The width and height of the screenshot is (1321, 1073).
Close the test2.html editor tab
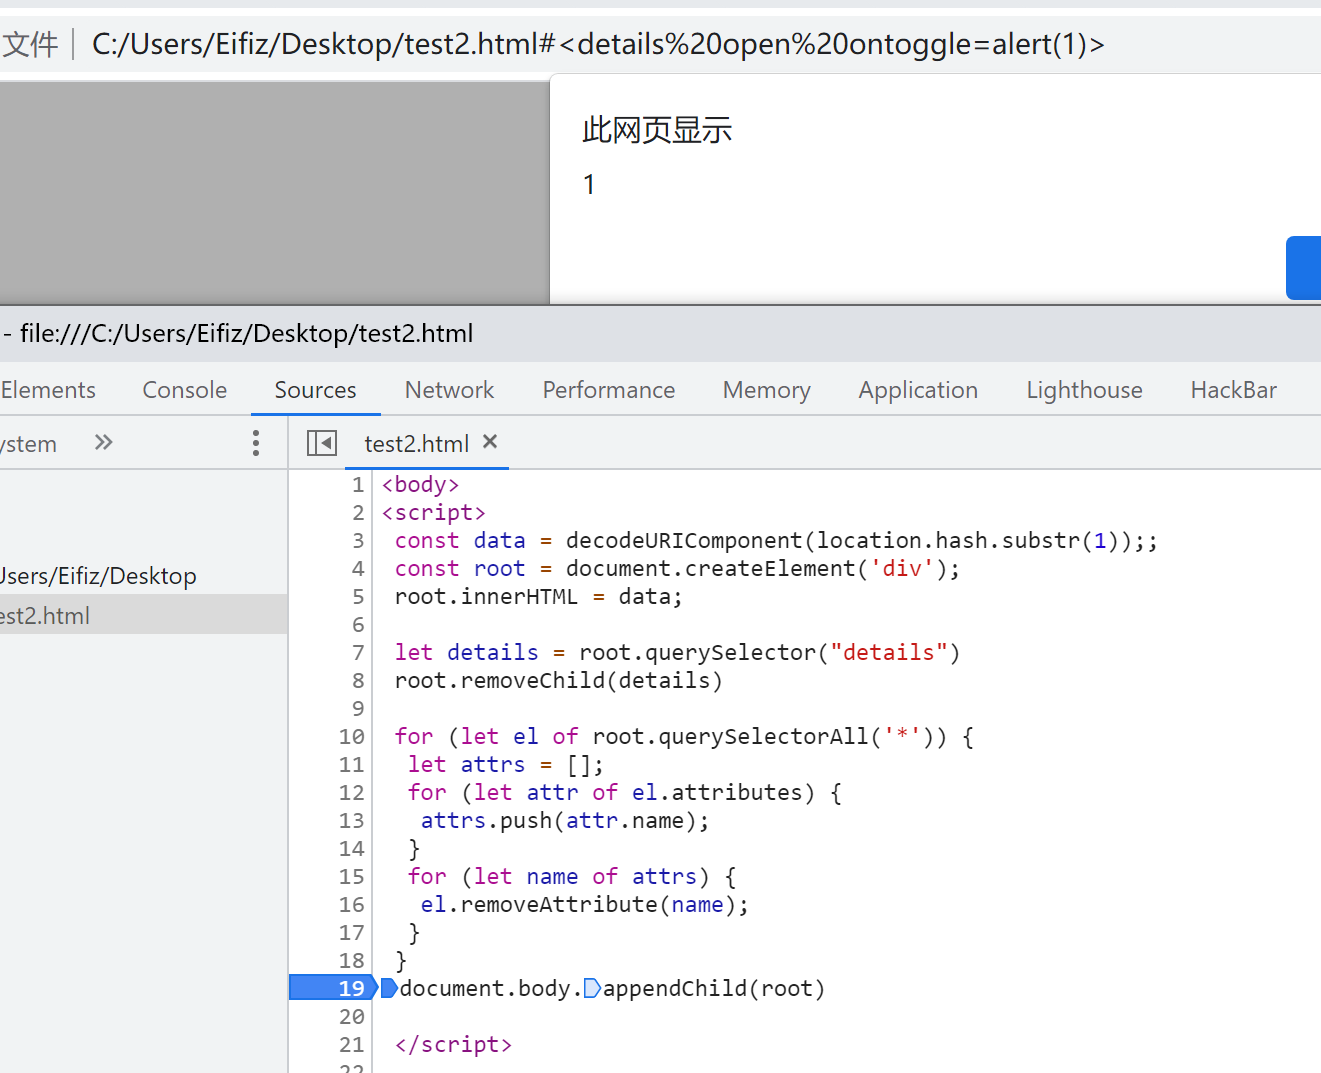point(490,442)
